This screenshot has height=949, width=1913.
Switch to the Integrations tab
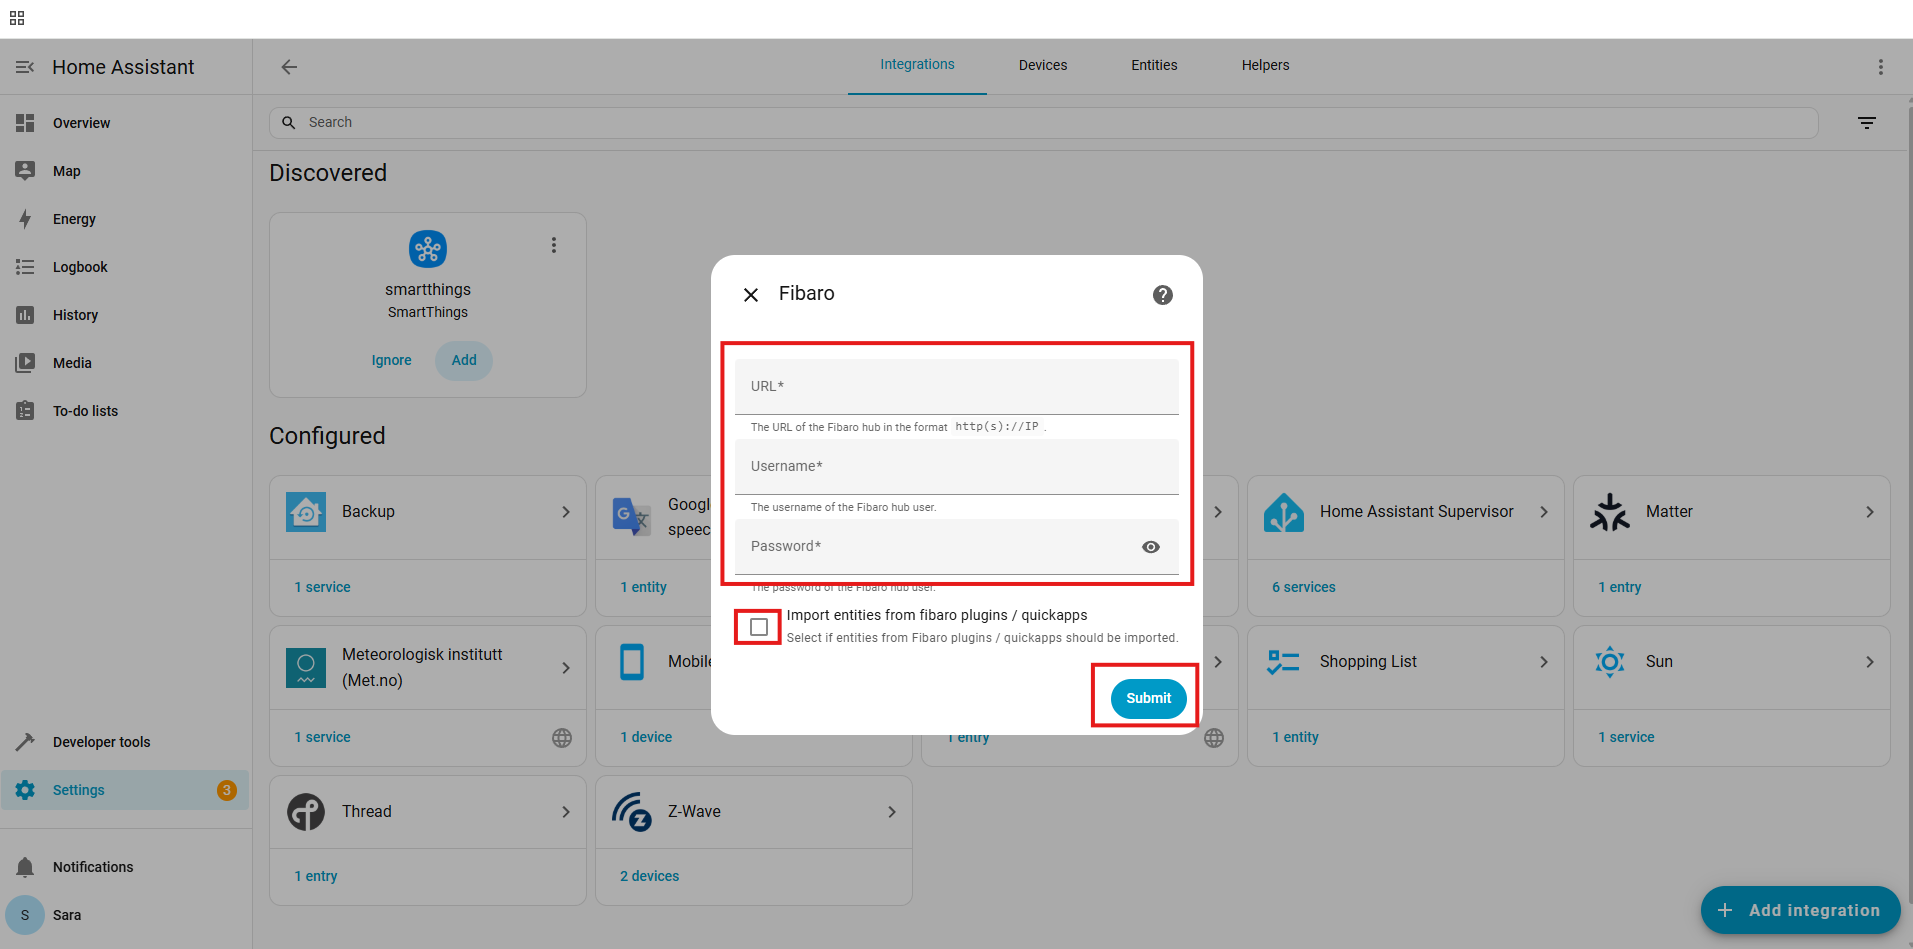pyautogui.click(x=917, y=65)
